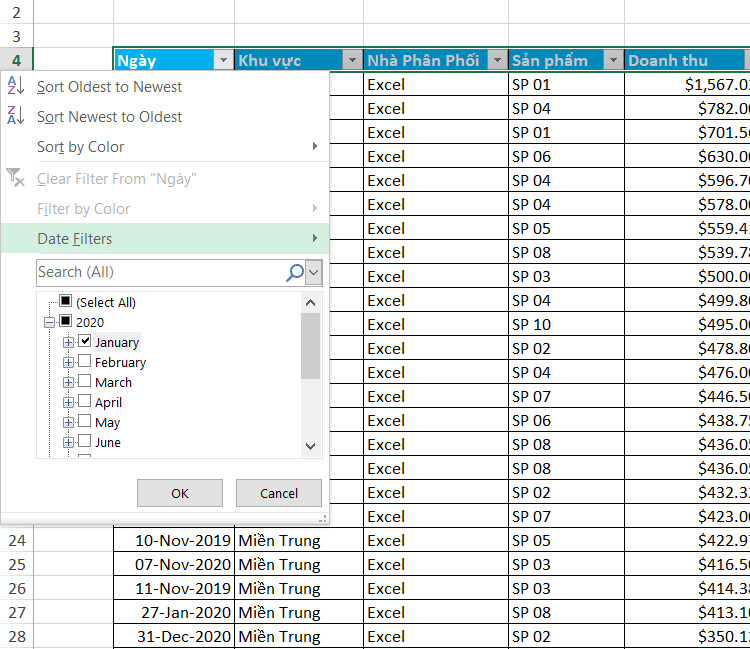Expand the March tree node
This screenshot has height=649, width=750.
click(x=68, y=383)
